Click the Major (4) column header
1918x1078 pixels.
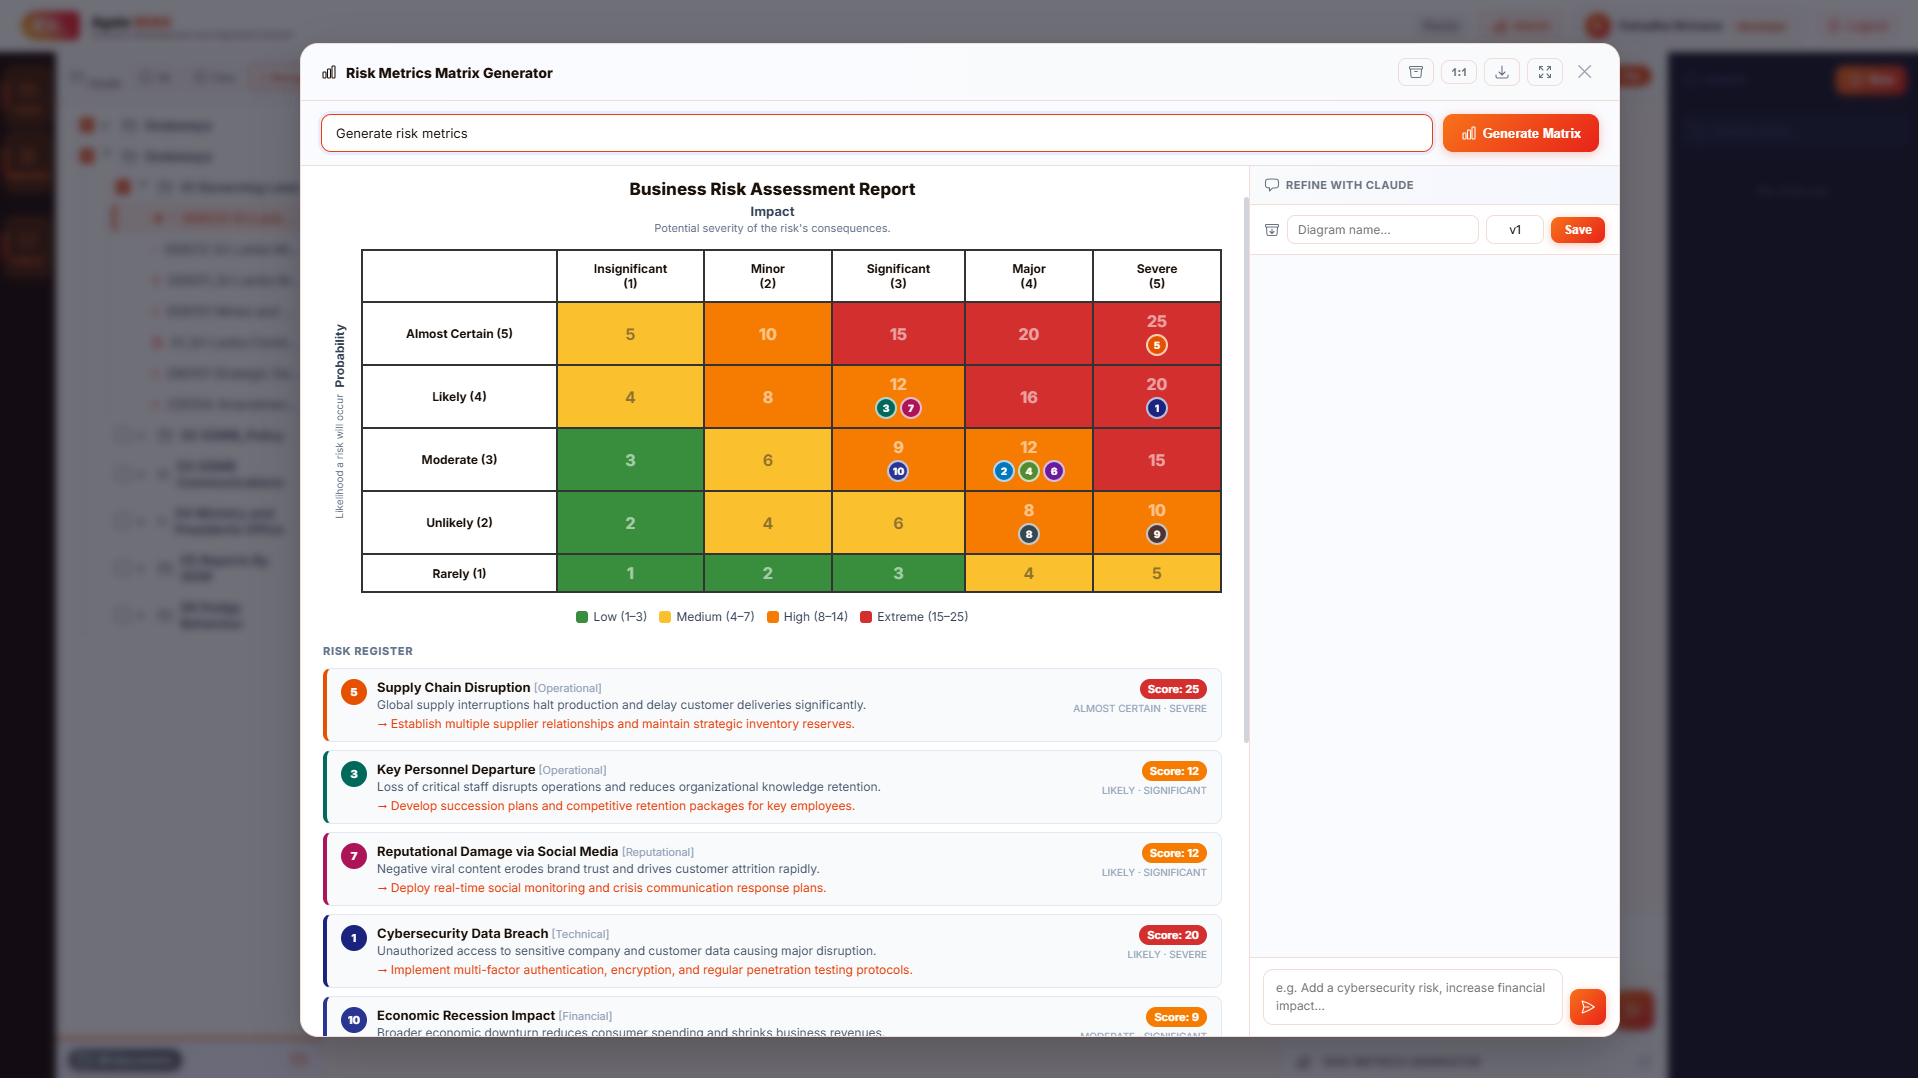[1028, 276]
